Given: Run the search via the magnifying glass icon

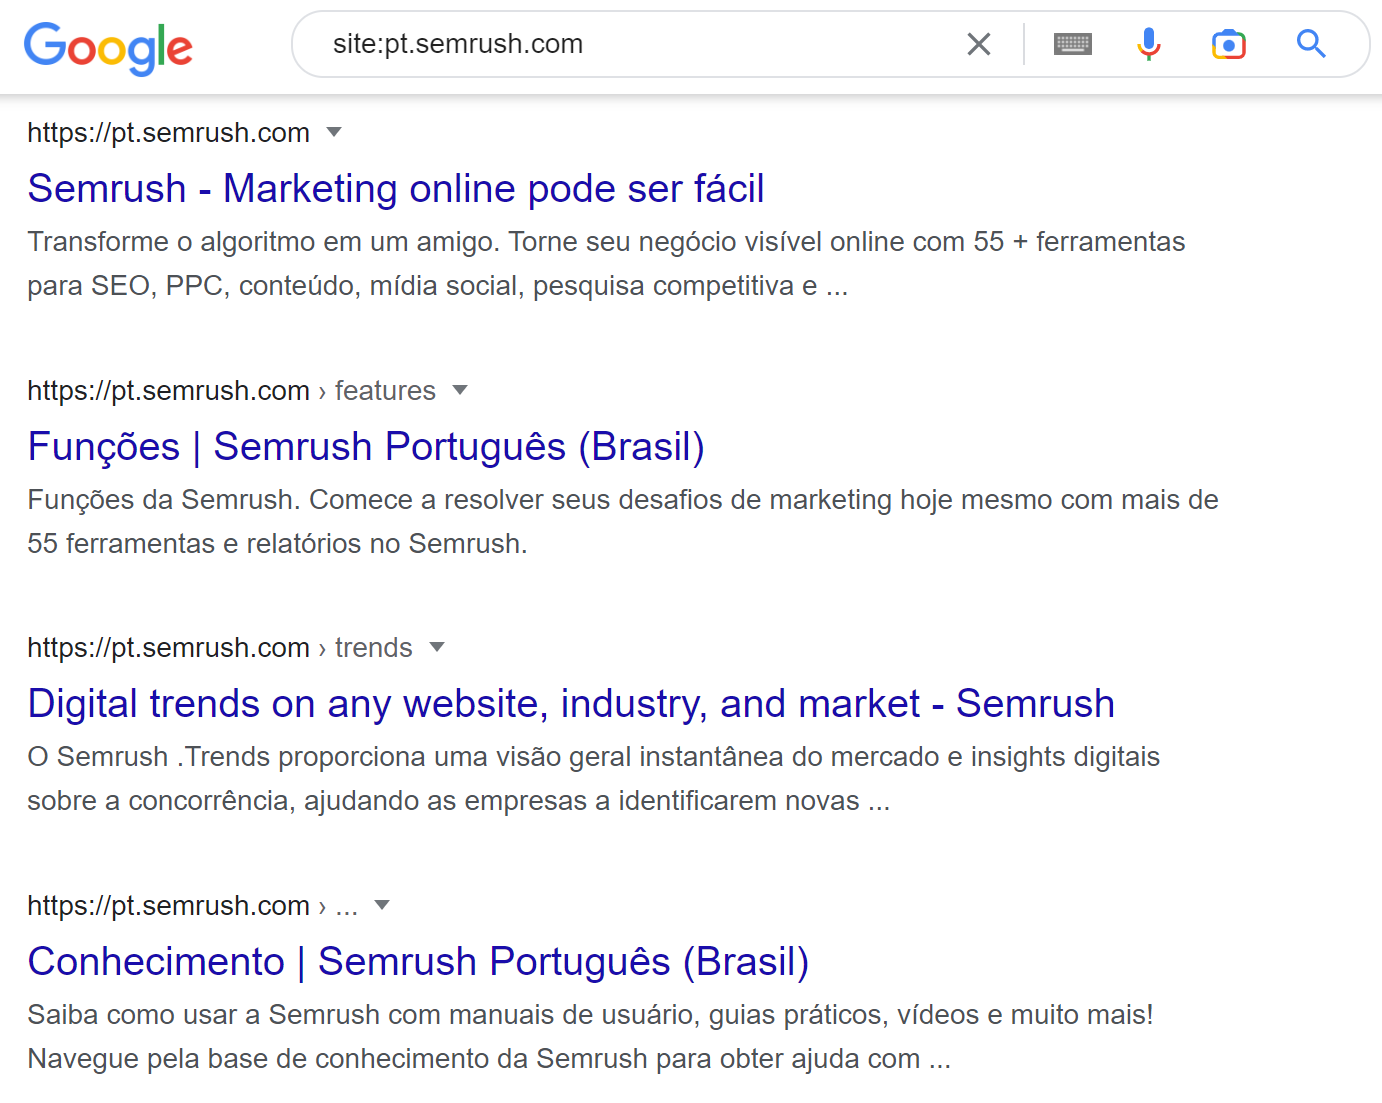Looking at the screenshot, I should pos(1310,44).
